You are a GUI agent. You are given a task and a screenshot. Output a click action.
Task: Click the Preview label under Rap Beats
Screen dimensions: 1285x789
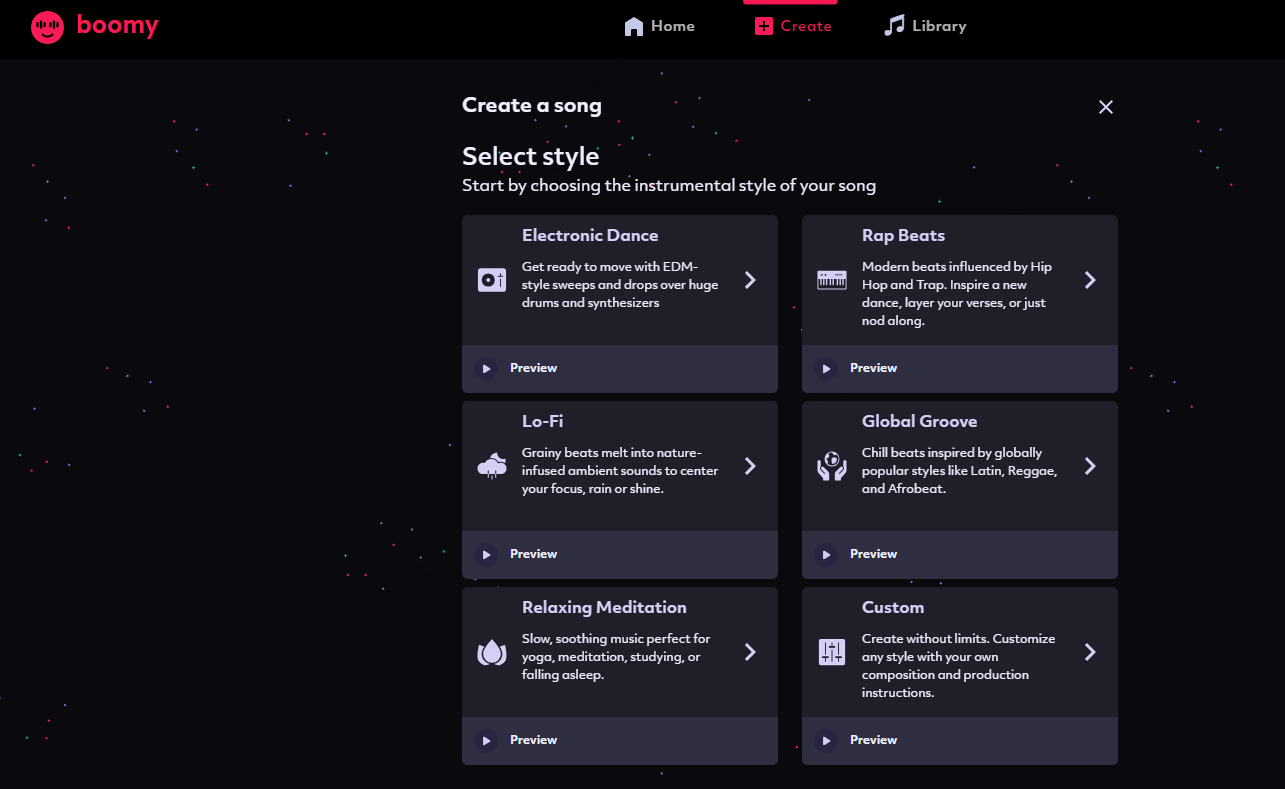873,368
